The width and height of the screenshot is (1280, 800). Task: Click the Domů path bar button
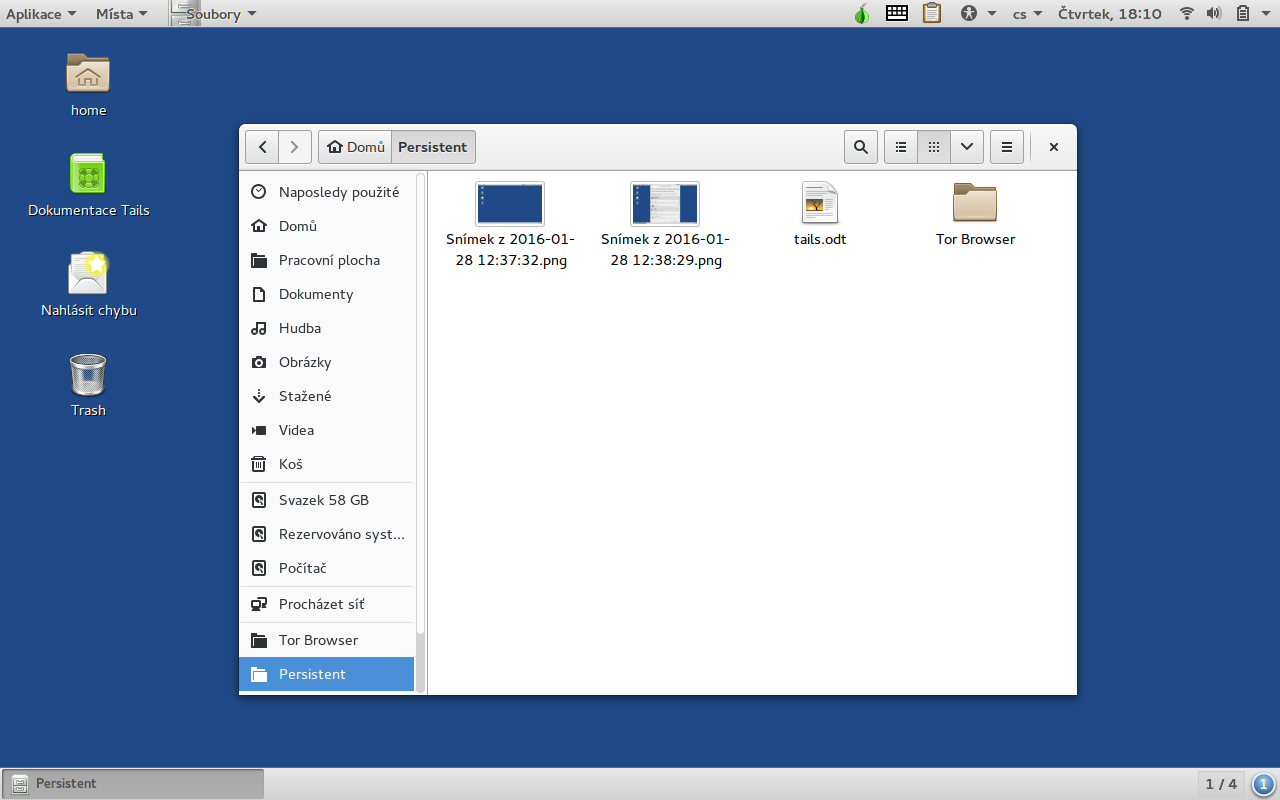click(355, 147)
